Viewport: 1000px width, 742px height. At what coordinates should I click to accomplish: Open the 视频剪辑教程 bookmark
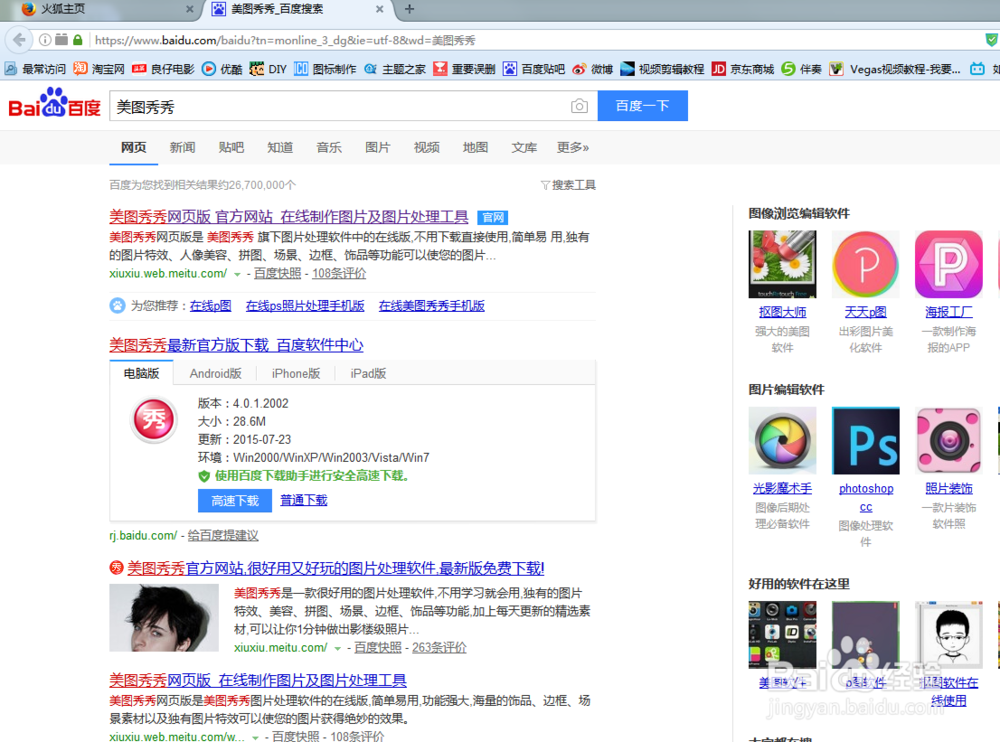[662, 69]
